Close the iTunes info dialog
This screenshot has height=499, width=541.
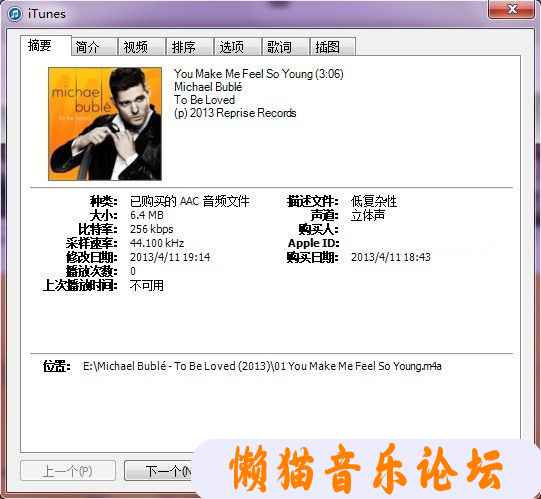click(x=512, y=9)
